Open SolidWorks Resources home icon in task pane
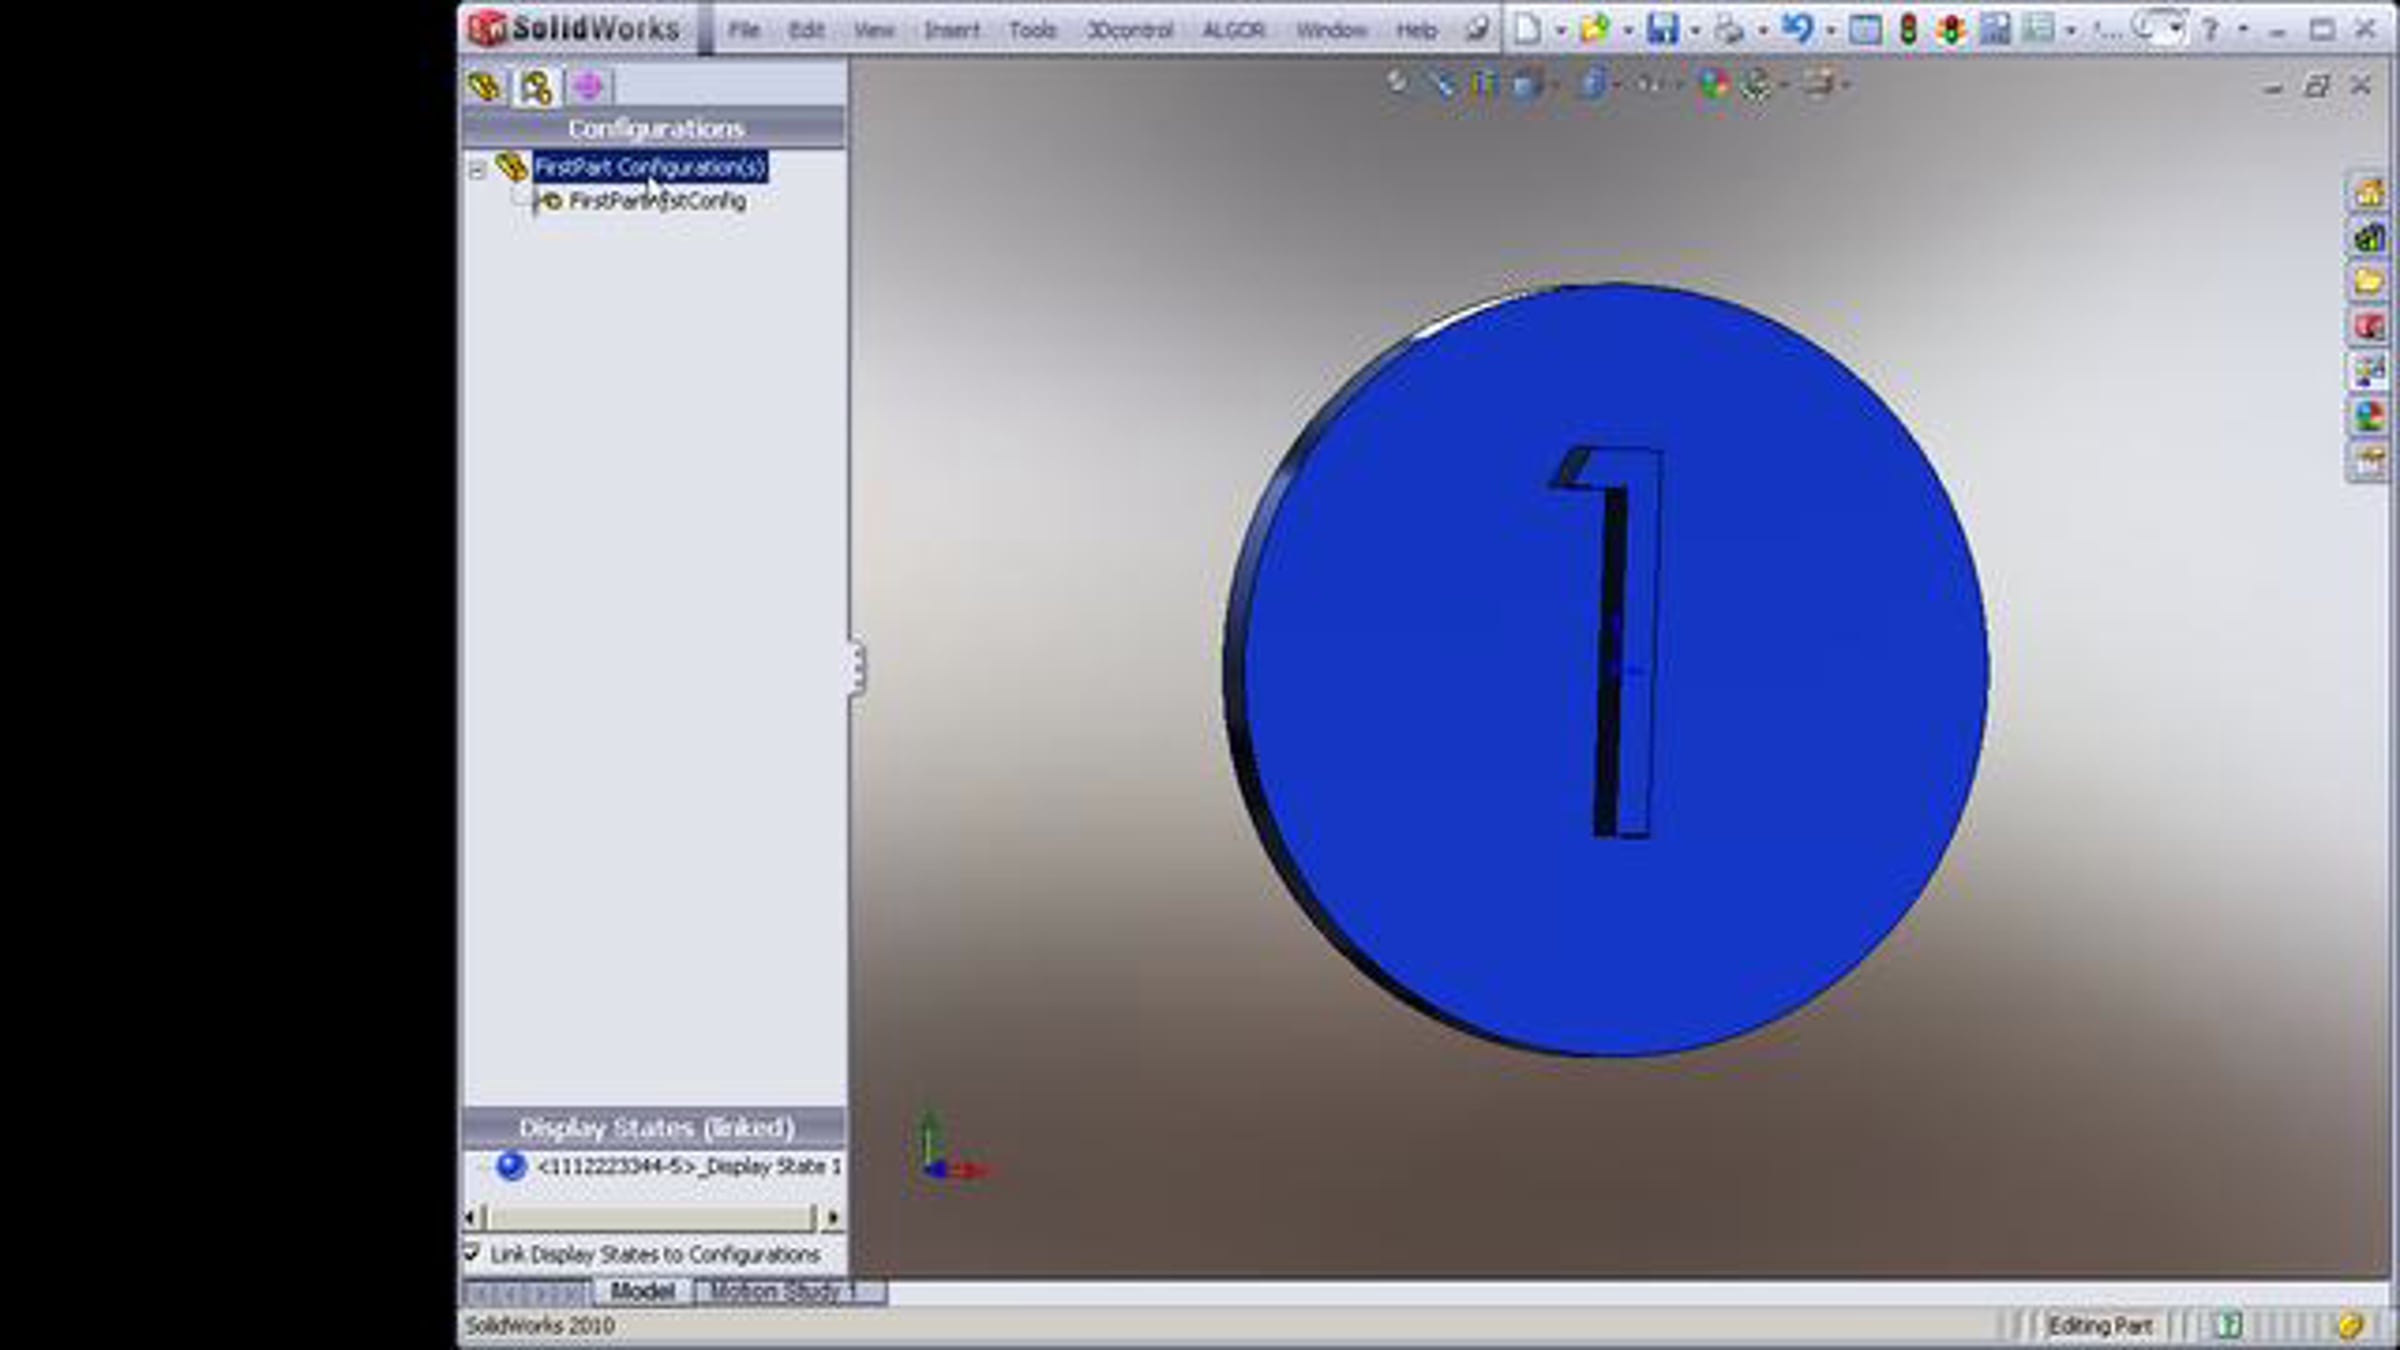 coord(2368,193)
